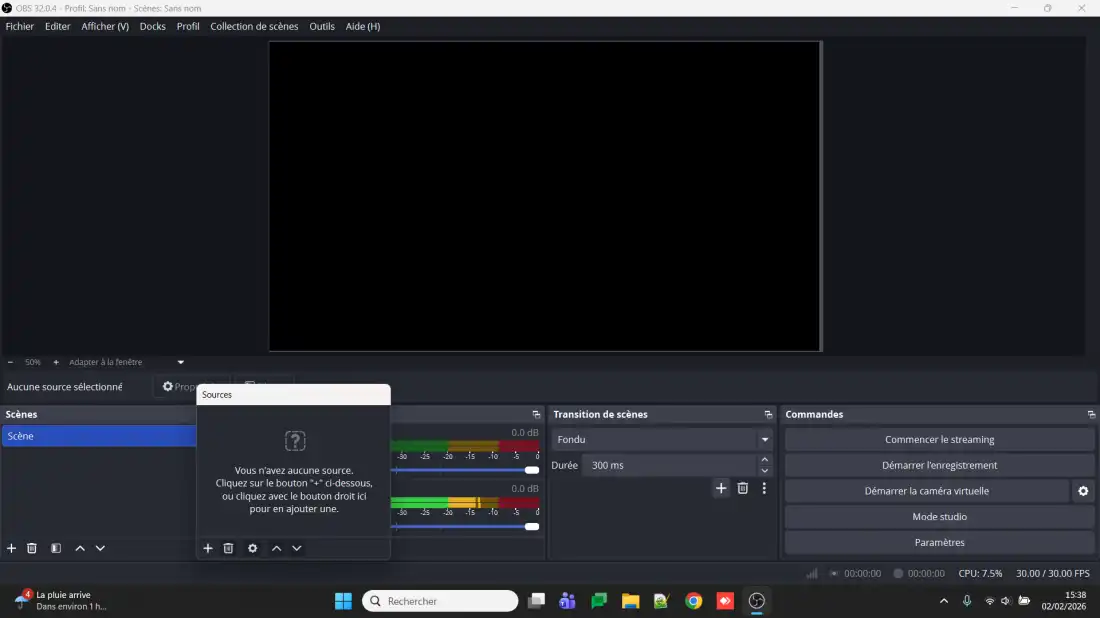Click the trash icon in the Scènes panel
This screenshot has height=618, width=1100.
(x=32, y=548)
